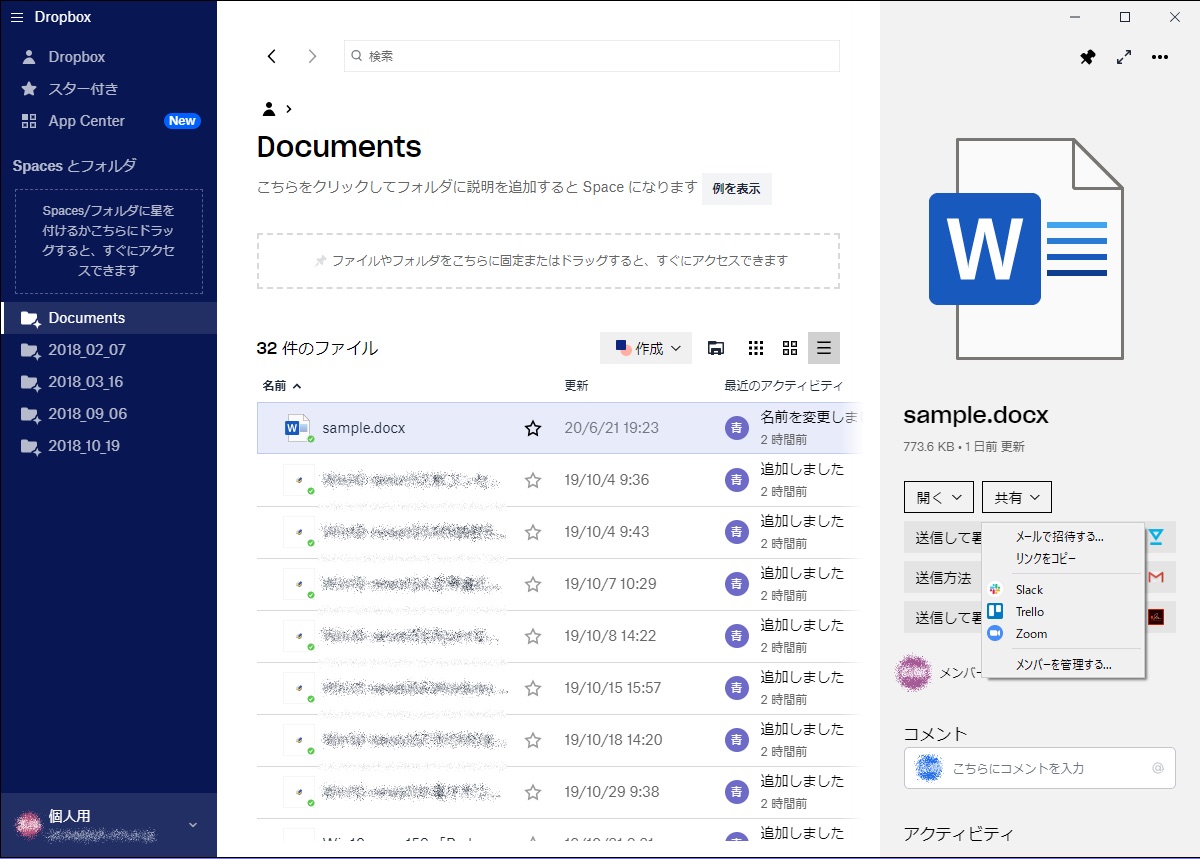Share via Slack menu item

tap(1063, 590)
